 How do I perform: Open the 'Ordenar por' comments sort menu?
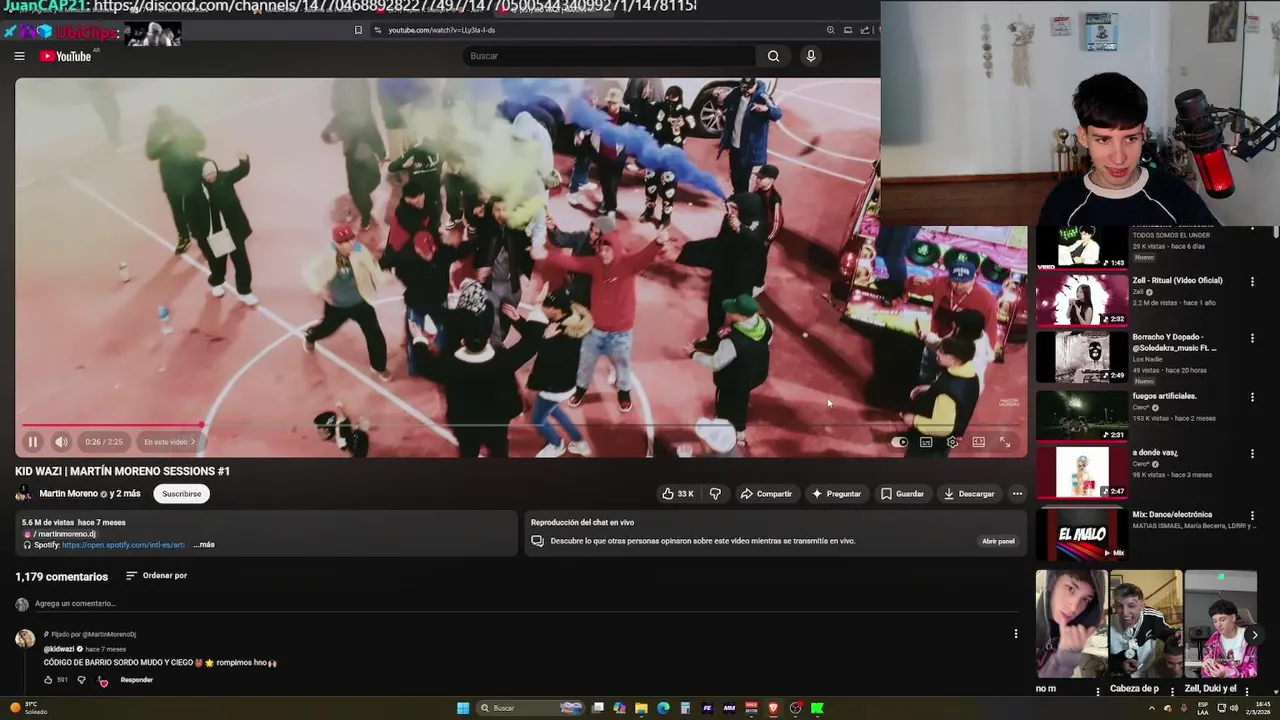click(156, 576)
